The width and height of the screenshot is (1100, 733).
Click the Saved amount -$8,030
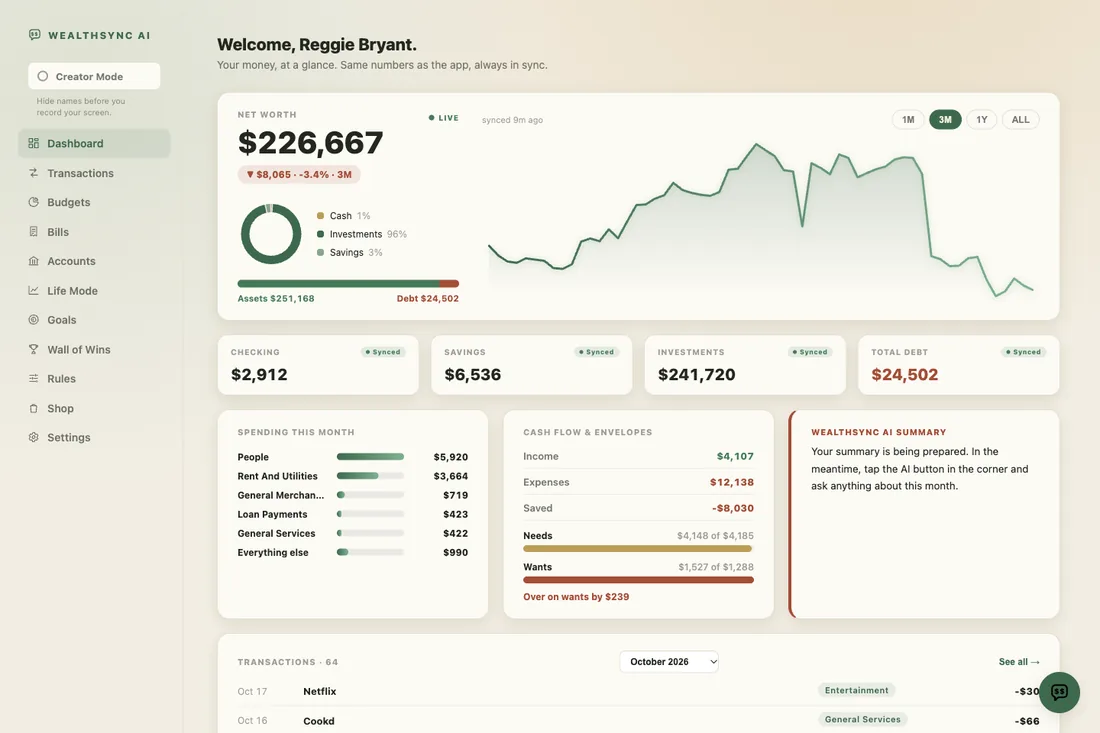732,508
